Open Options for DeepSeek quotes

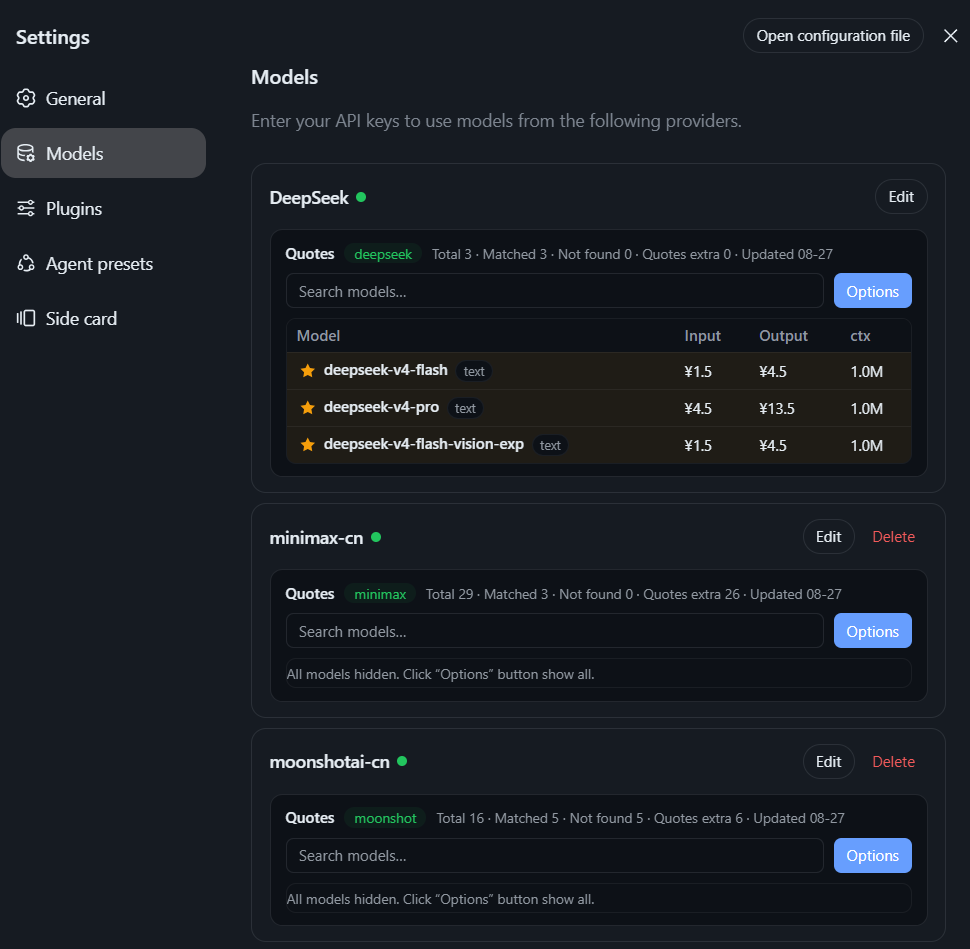(872, 291)
